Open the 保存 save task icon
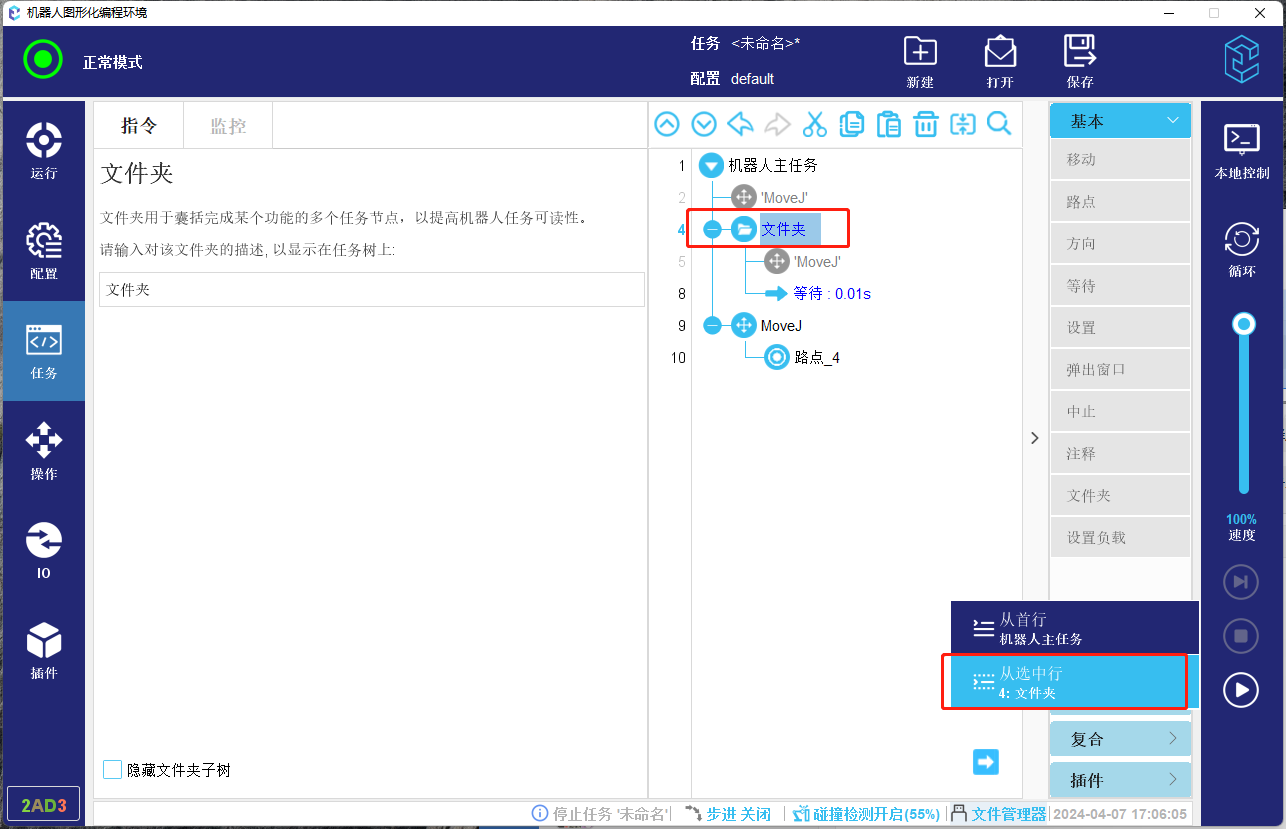The image size is (1286, 829). click(1079, 61)
